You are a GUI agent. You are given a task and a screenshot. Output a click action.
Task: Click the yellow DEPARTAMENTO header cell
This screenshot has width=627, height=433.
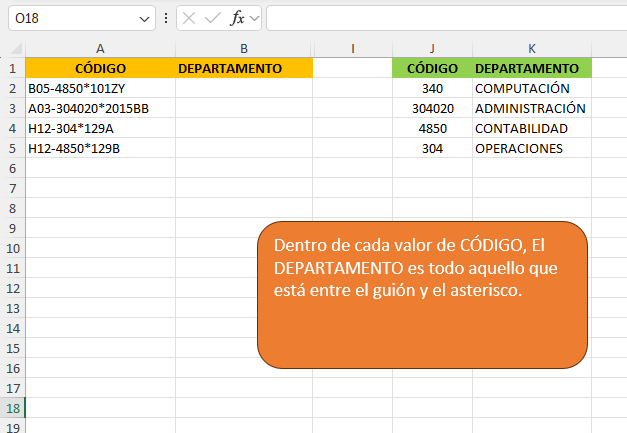[244, 68]
